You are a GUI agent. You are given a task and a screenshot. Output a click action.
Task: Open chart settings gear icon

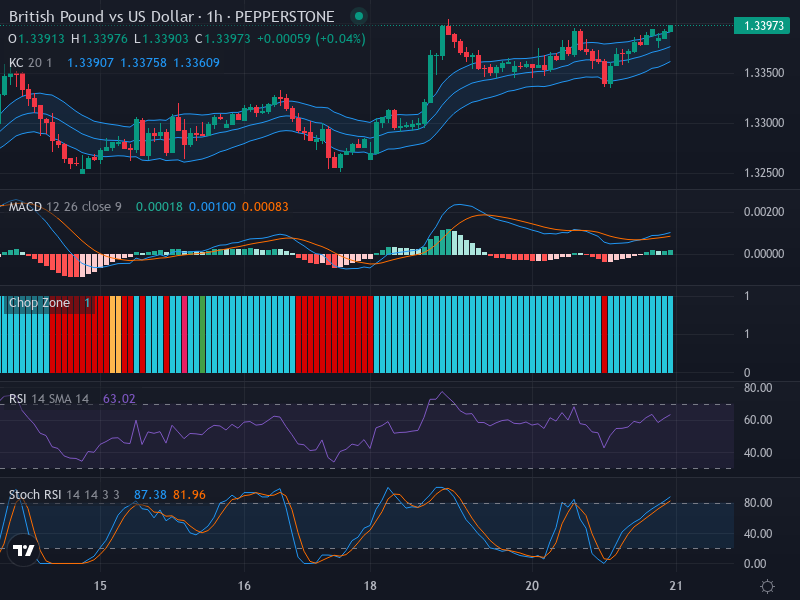click(767, 586)
